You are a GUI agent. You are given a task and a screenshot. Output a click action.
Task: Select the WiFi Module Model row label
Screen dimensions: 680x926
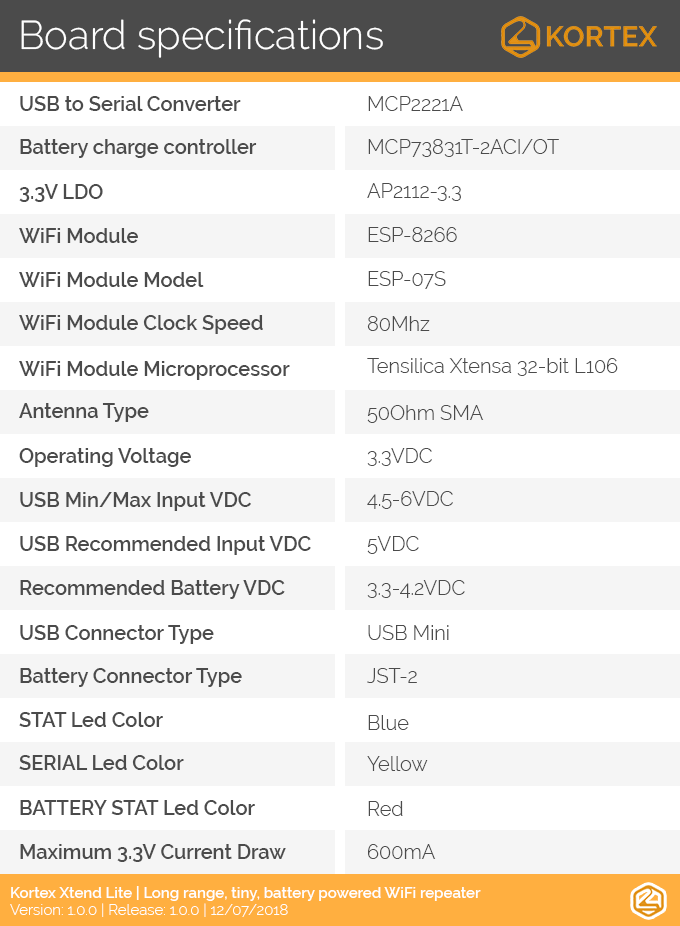tap(111, 279)
